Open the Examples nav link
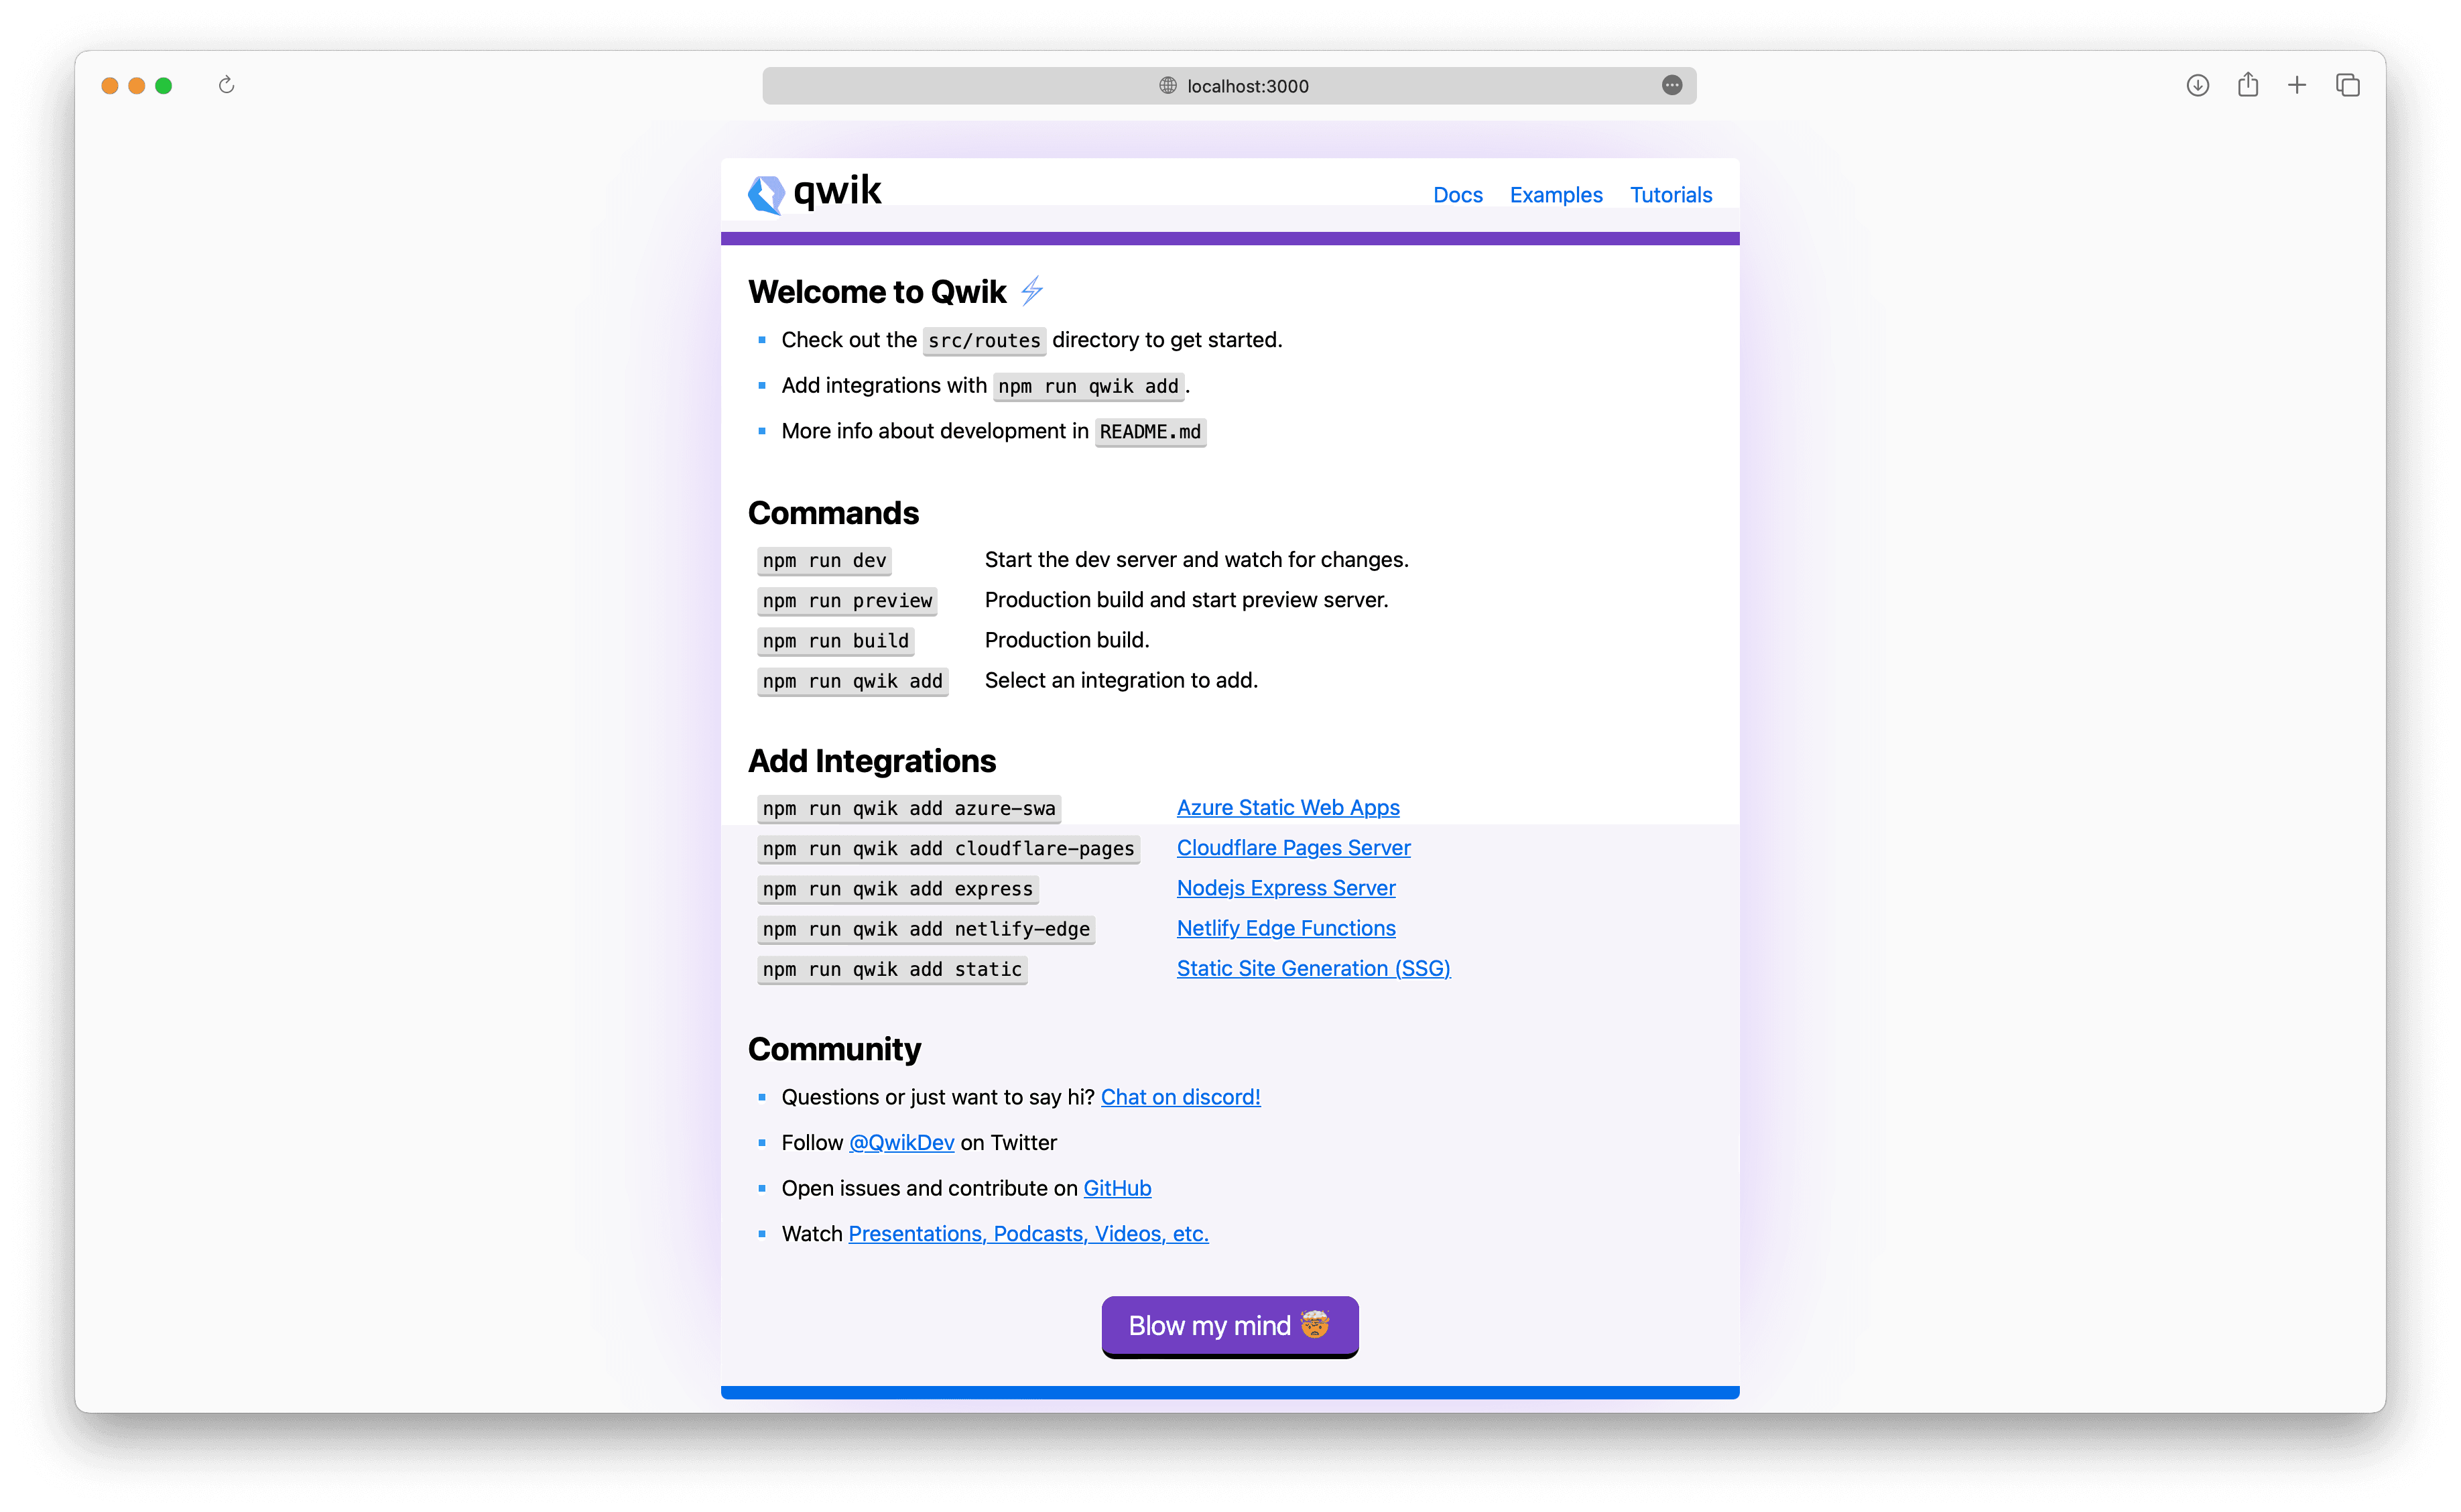This screenshot has width=2461, height=1512. 1555,195
